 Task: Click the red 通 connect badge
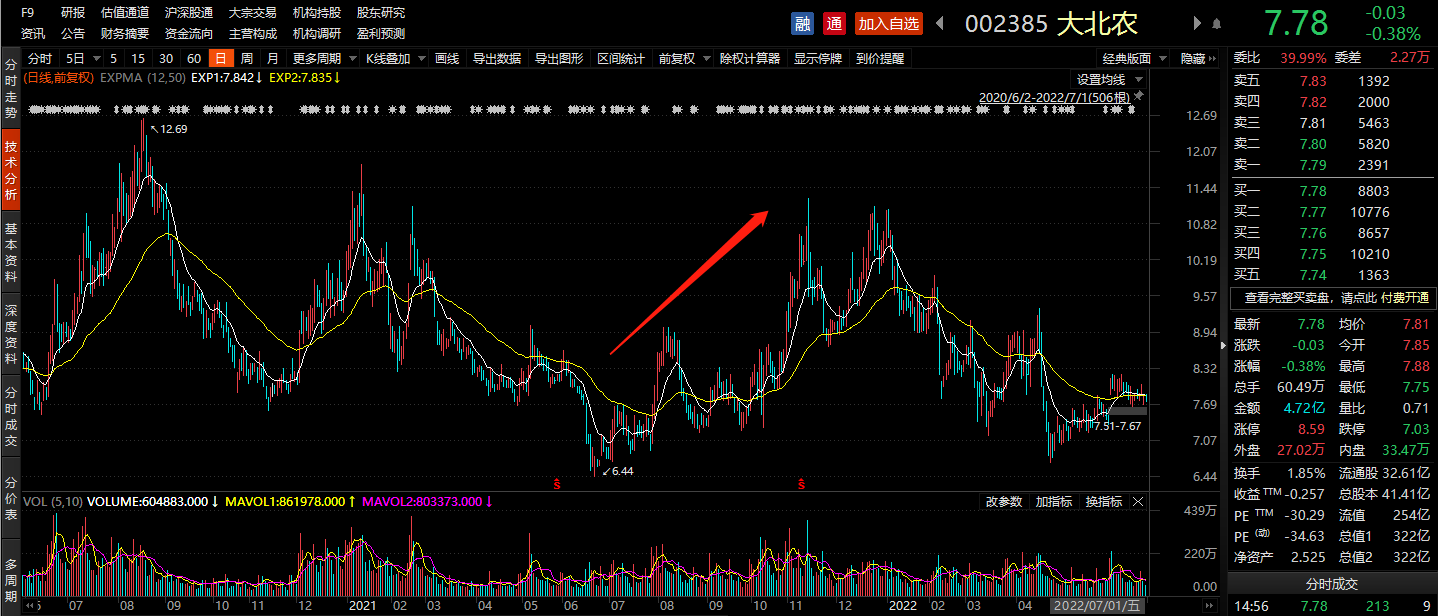tap(834, 23)
